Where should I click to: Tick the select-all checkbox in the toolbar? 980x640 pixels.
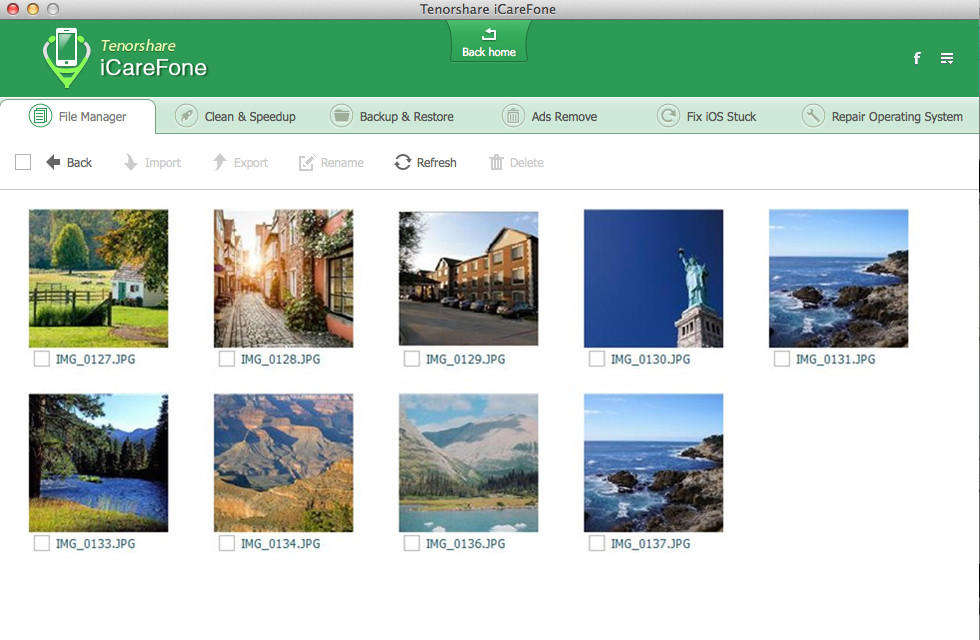(23, 162)
